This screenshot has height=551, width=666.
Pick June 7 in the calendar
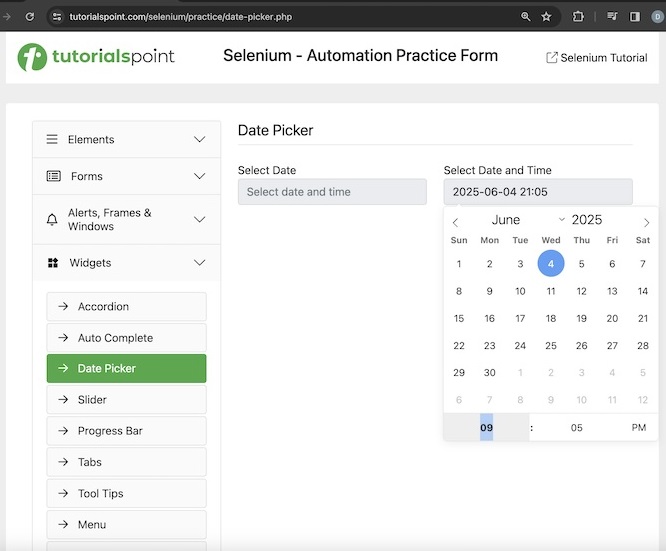pos(643,264)
